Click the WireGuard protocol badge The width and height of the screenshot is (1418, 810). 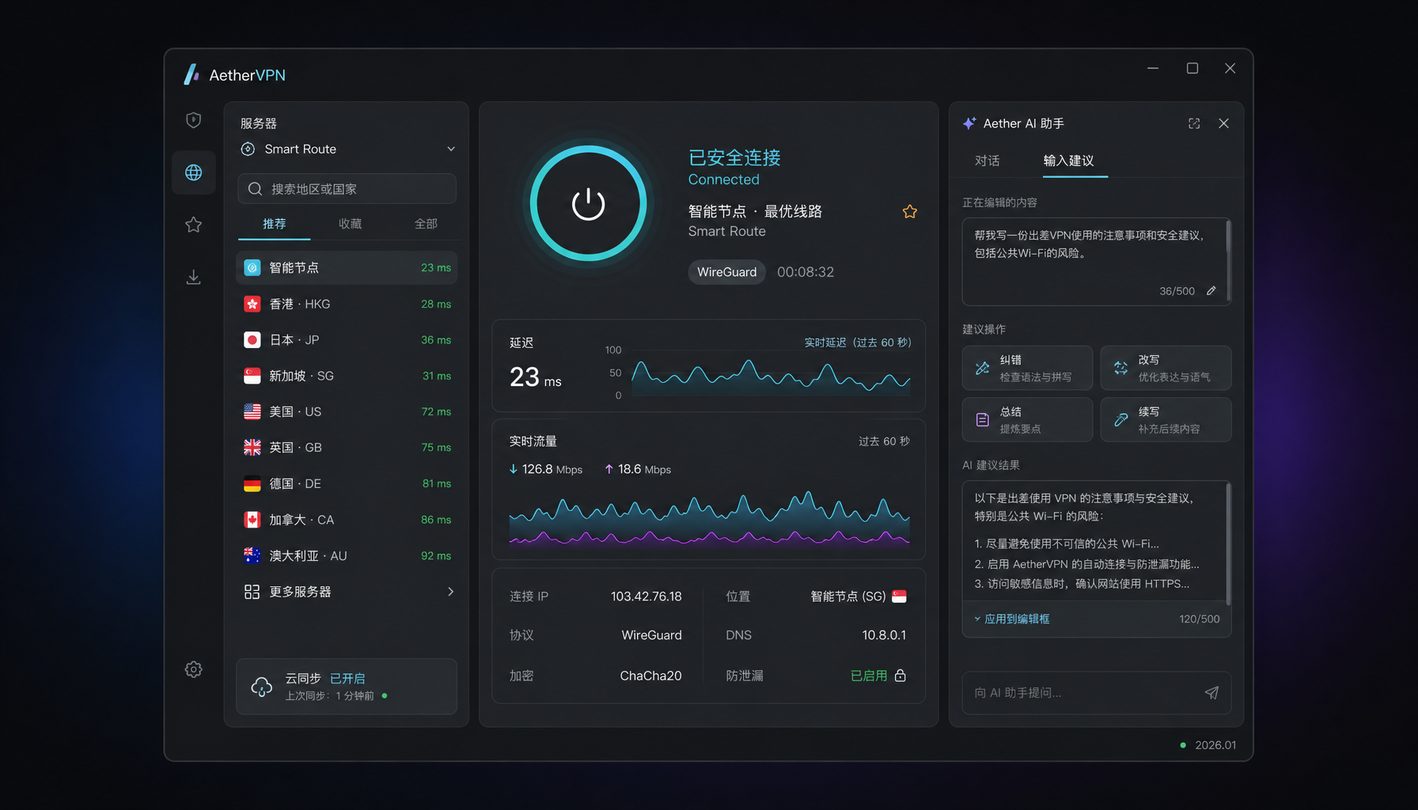[727, 272]
